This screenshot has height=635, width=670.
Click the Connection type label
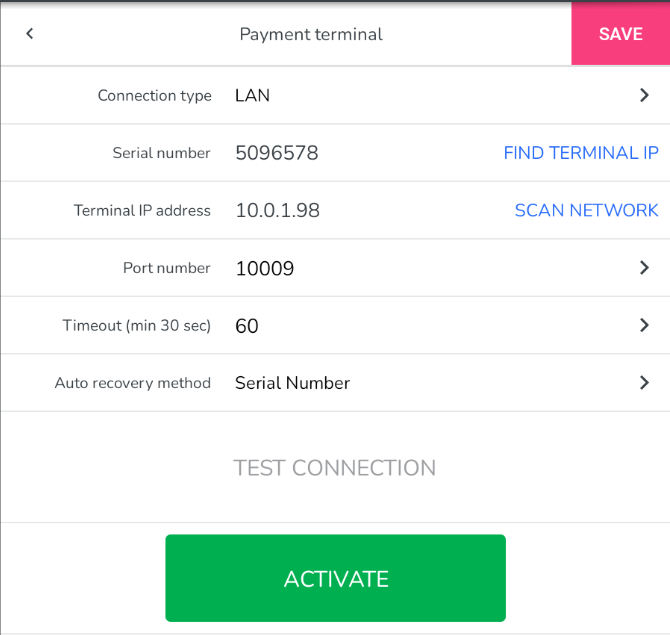point(154,96)
